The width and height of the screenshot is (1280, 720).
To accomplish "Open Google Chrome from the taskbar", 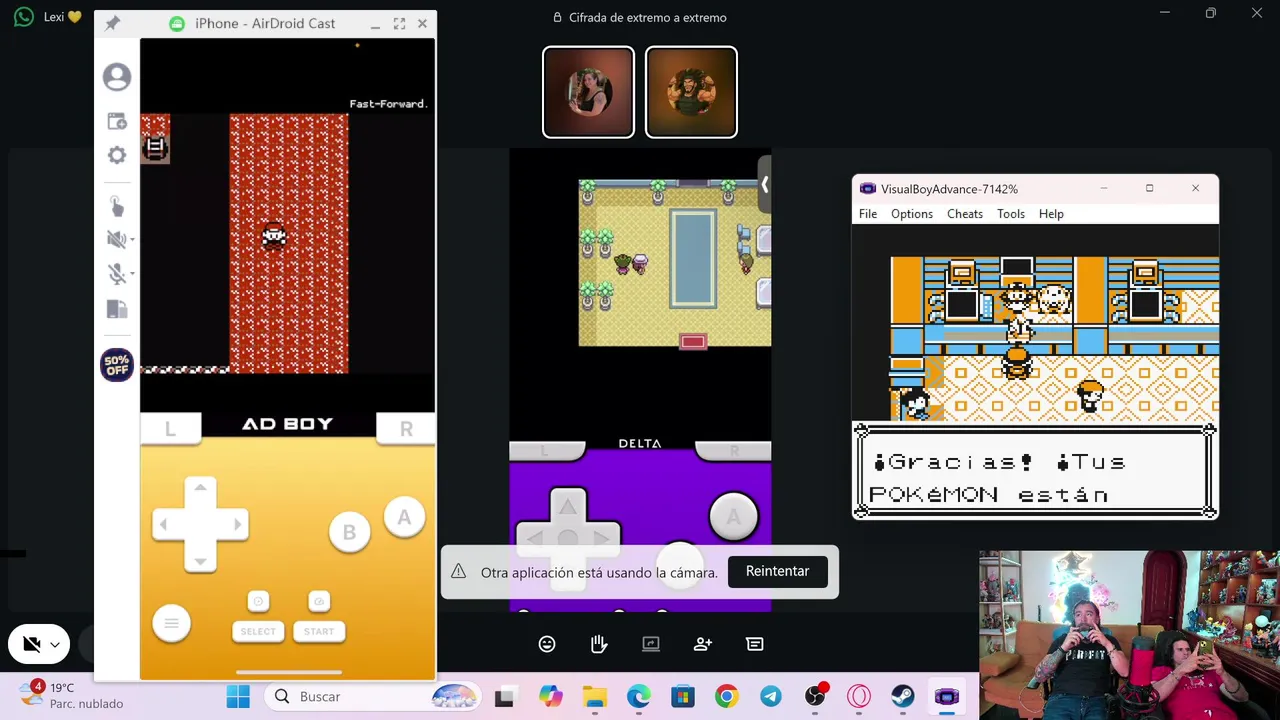I will click(x=727, y=697).
